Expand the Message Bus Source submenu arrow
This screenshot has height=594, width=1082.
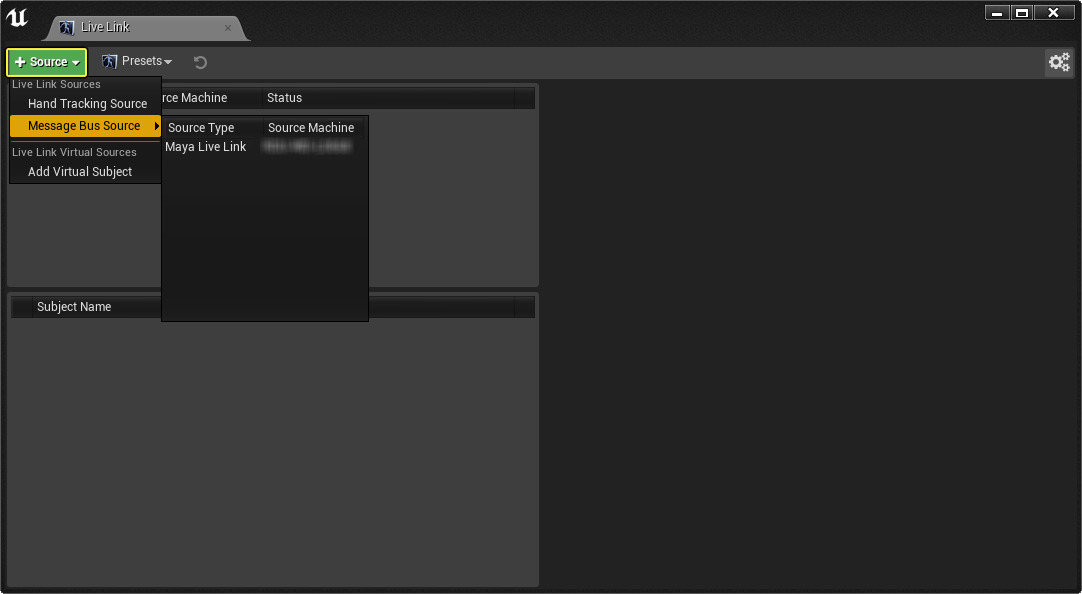tap(157, 126)
